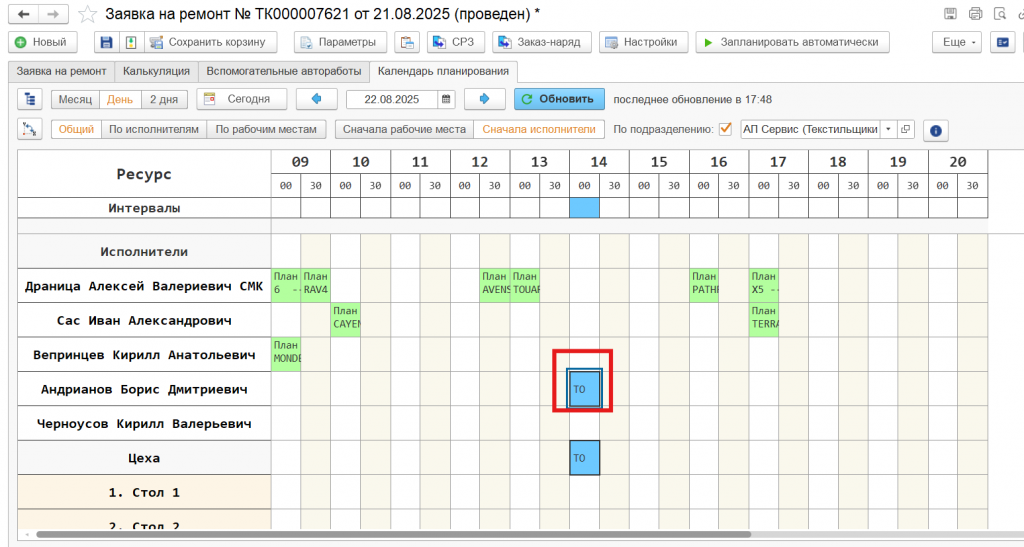Click the blue floppy disk save icon
Viewport: 1024px width, 547px height.
(x=105, y=42)
